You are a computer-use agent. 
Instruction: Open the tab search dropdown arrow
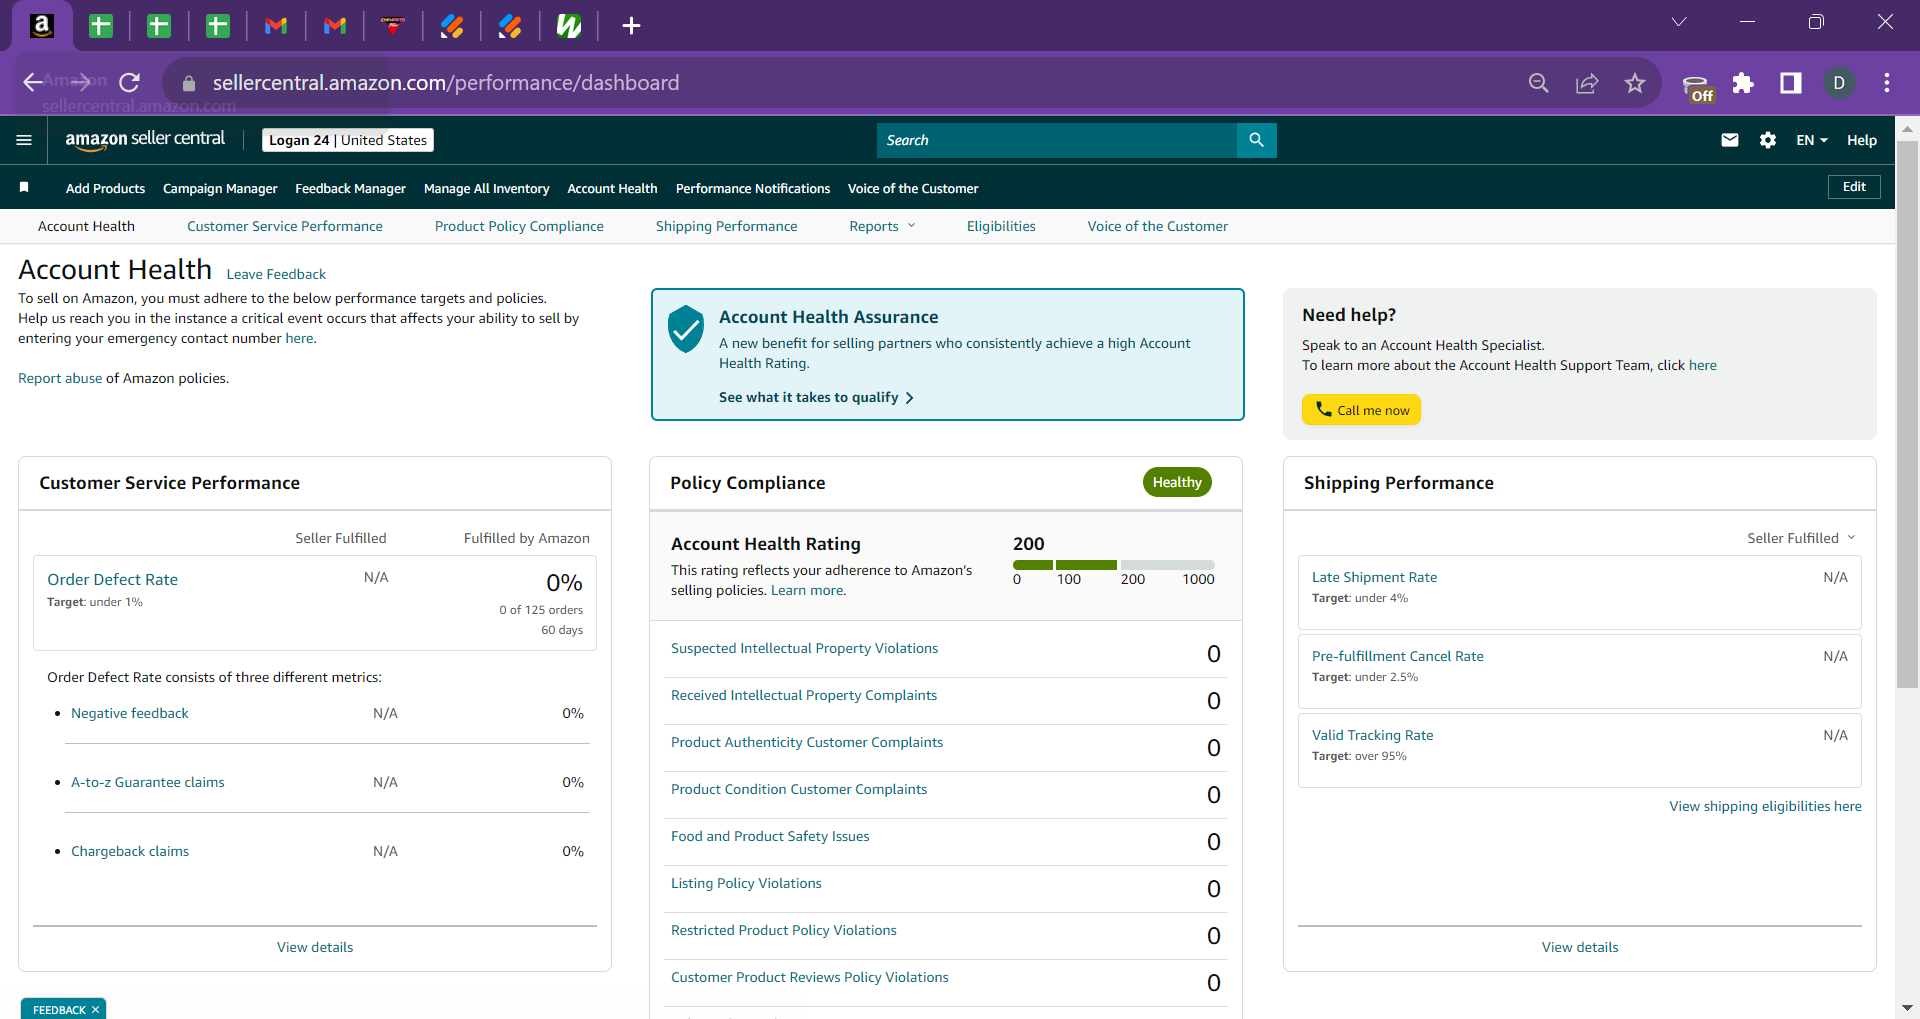point(1679,22)
